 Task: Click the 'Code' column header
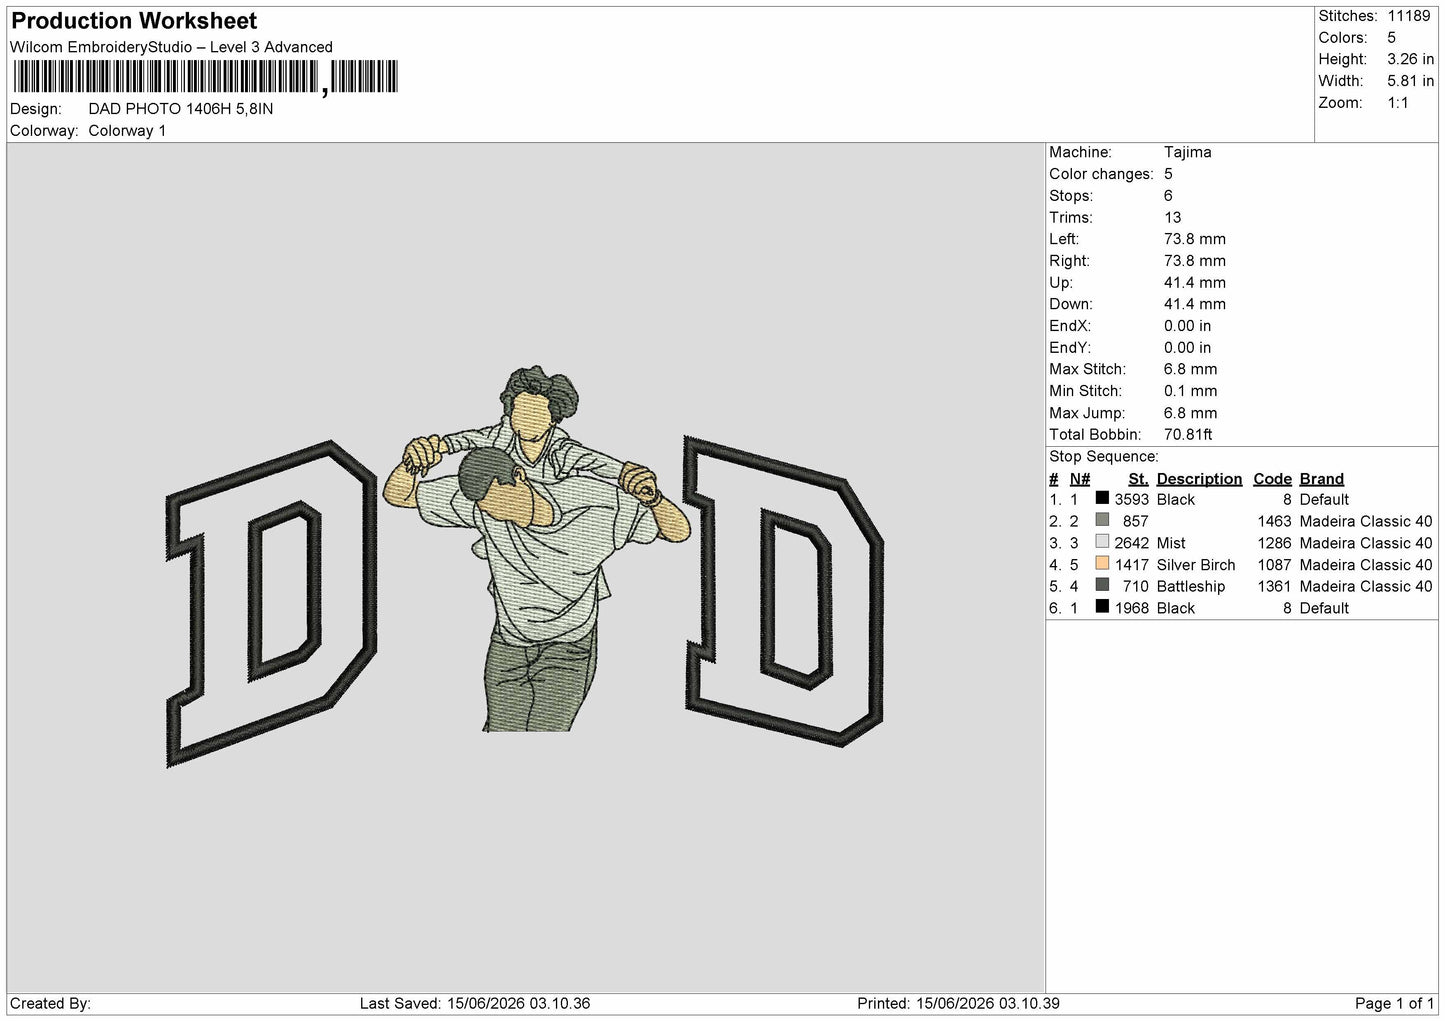[x=1272, y=479]
